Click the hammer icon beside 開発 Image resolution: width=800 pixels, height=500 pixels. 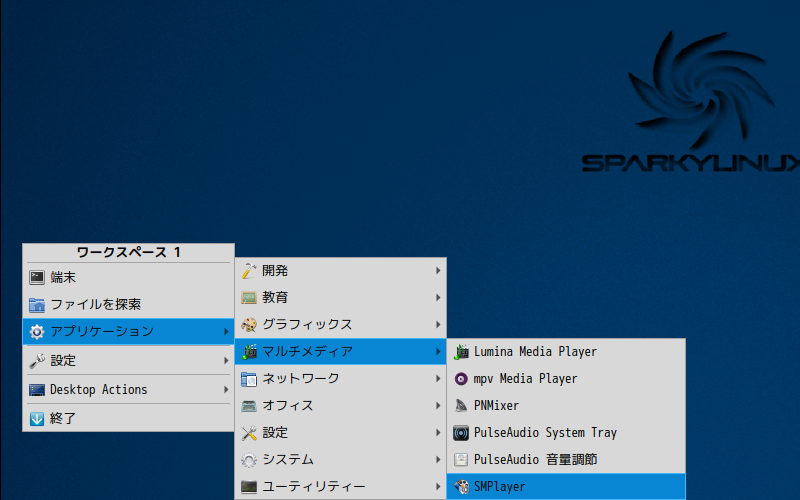[249, 271]
